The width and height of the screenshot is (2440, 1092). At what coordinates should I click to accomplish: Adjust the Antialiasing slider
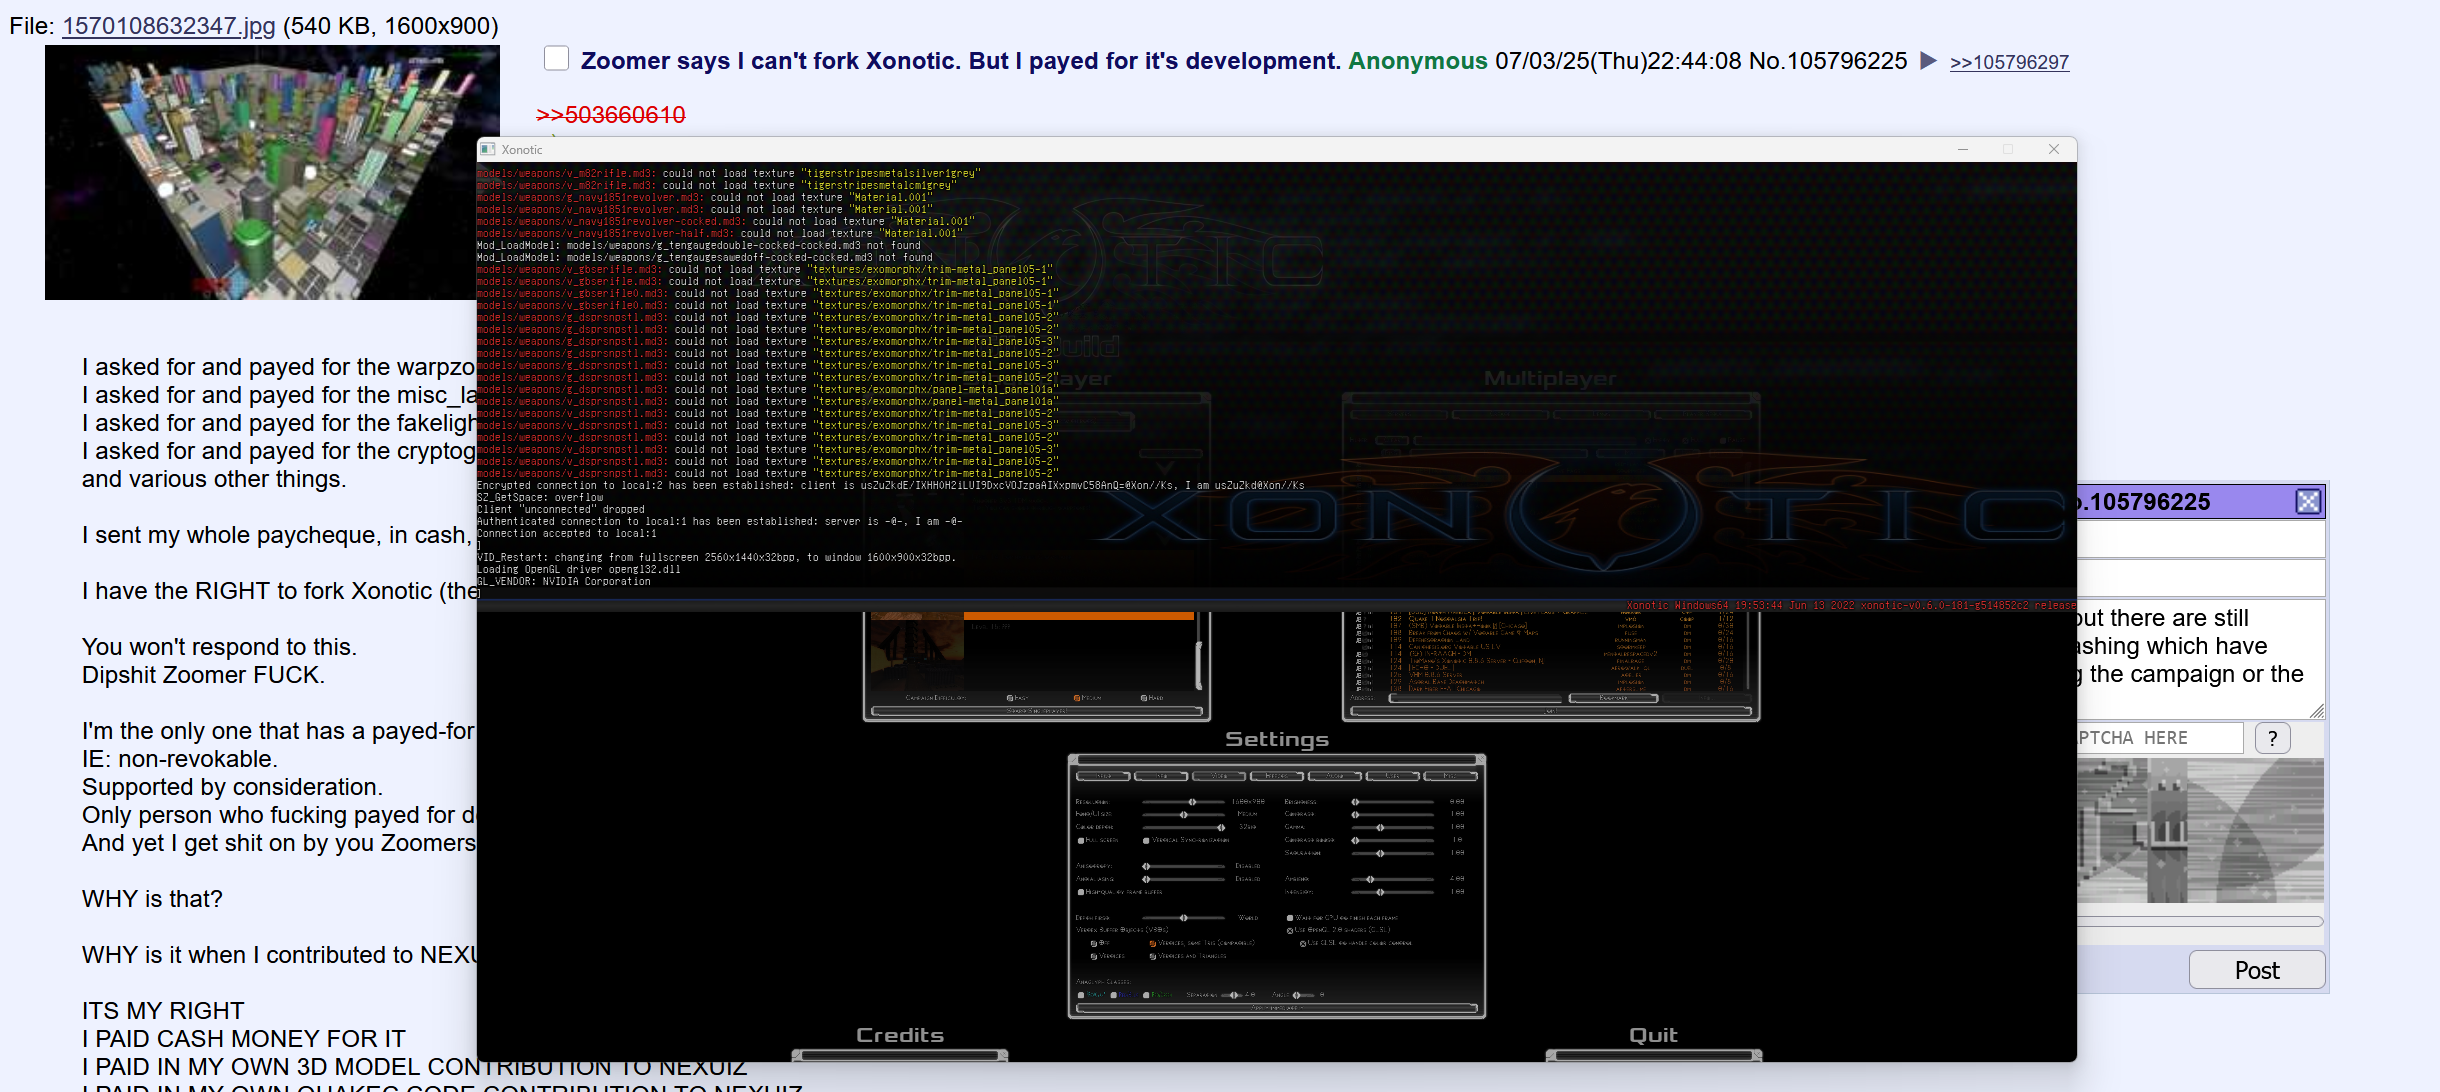(x=1184, y=879)
